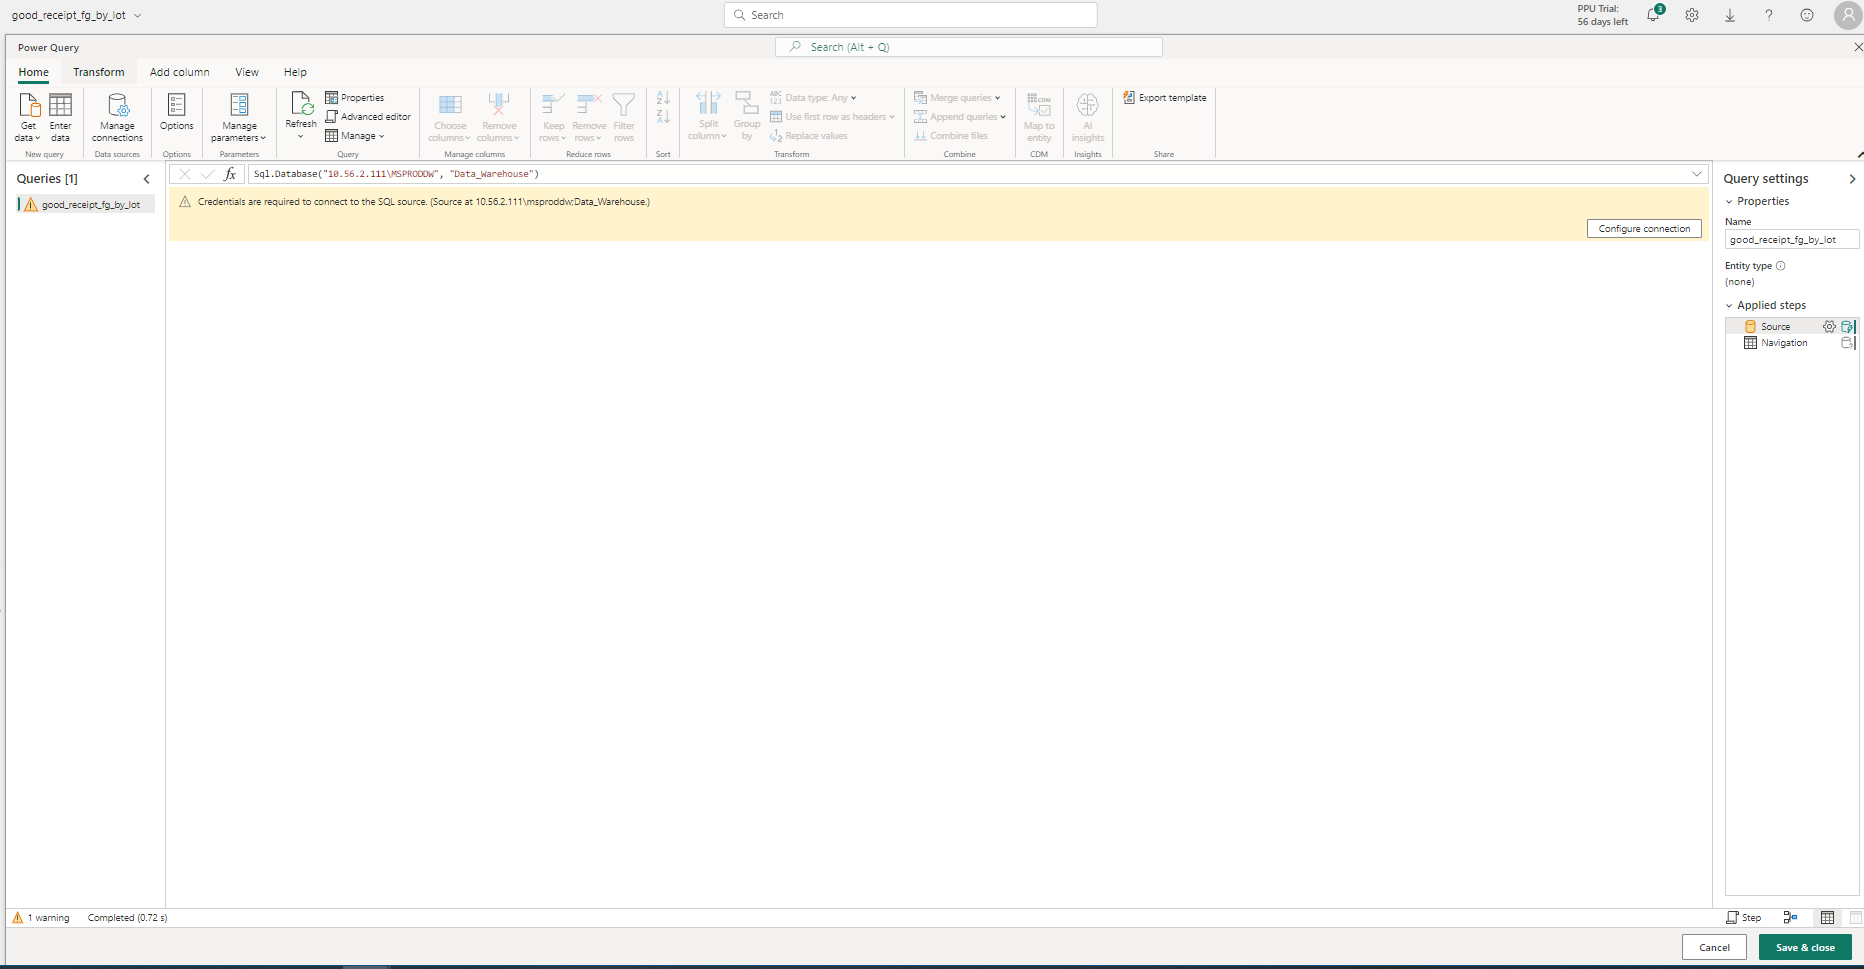Enable the diagram view toggle
1864x969 pixels.
click(x=1791, y=917)
